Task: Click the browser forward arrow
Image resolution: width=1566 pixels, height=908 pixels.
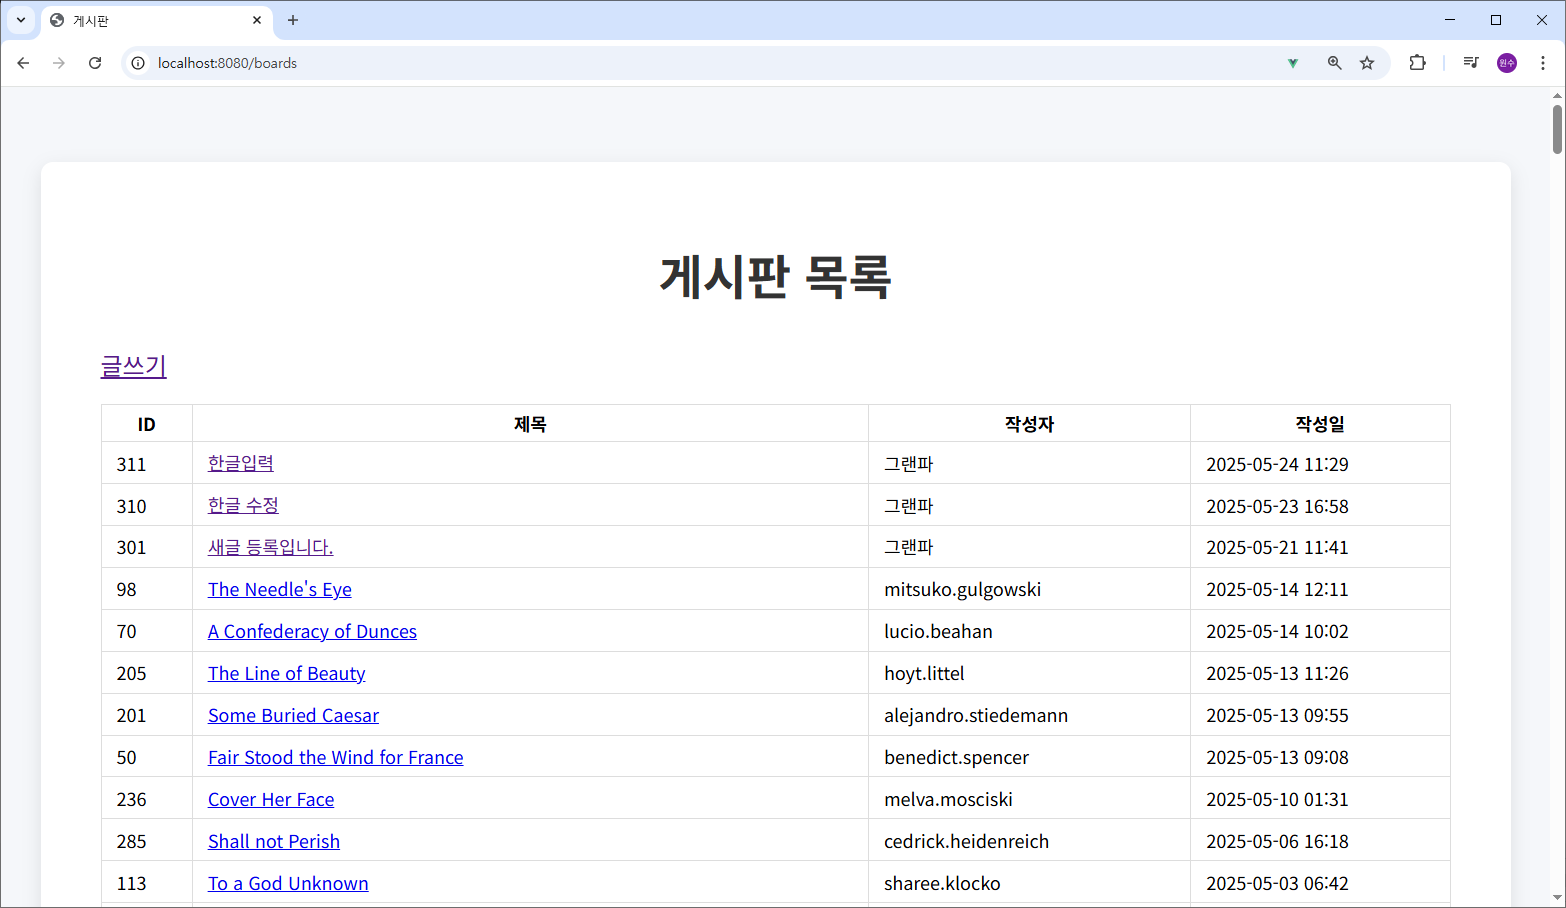Action: tap(59, 63)
